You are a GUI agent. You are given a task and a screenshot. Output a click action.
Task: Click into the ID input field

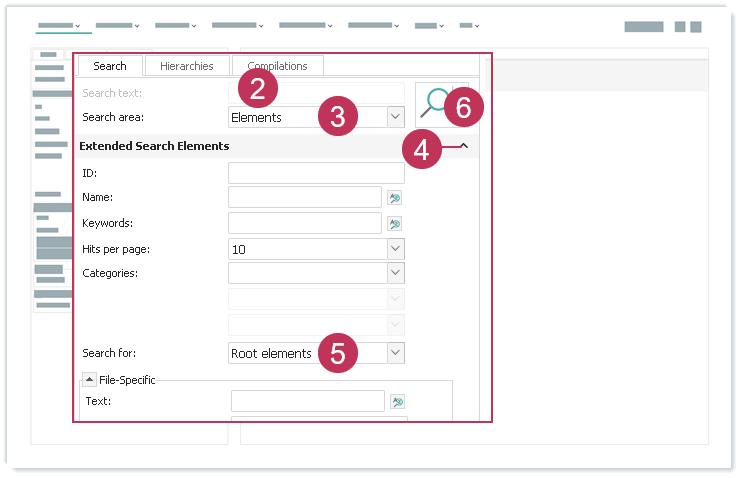(315, 173)
